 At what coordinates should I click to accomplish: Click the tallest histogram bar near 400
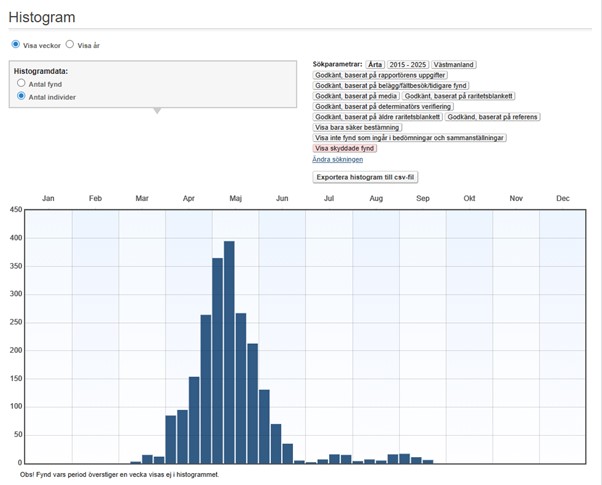(x=229, y=350)
